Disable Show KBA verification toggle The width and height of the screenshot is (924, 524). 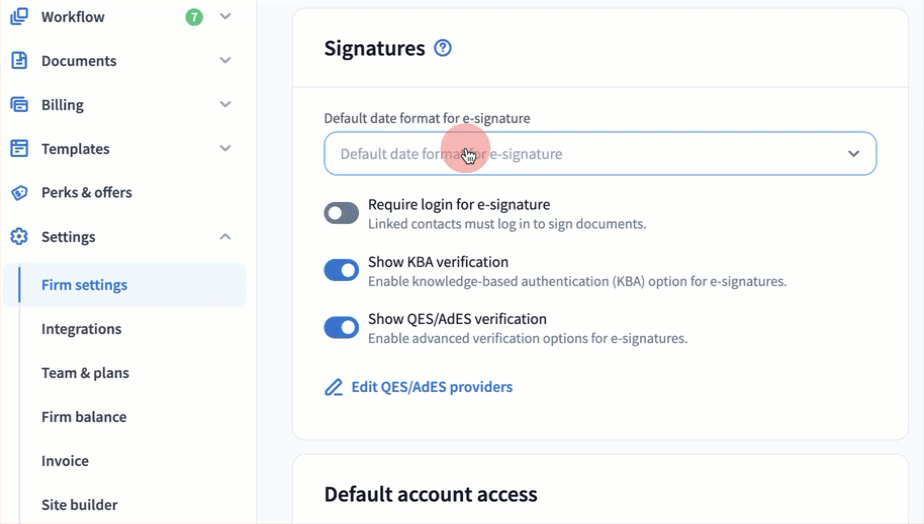(341, 270)
